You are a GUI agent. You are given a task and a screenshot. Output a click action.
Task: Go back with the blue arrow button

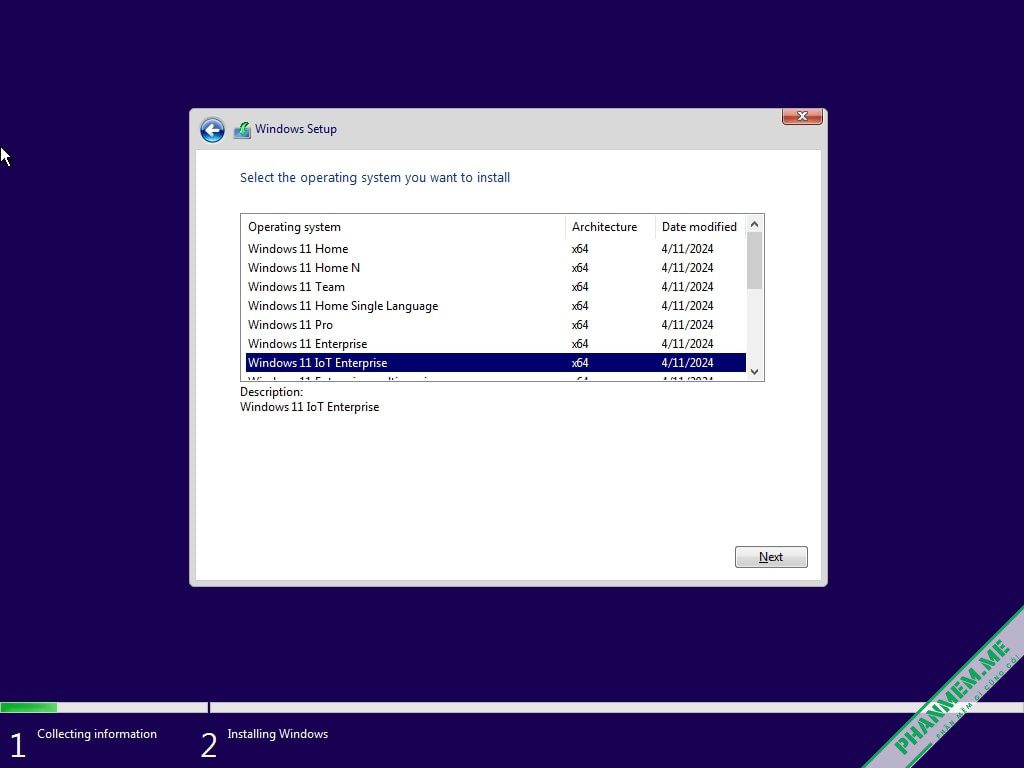click(x=212, y=130)
